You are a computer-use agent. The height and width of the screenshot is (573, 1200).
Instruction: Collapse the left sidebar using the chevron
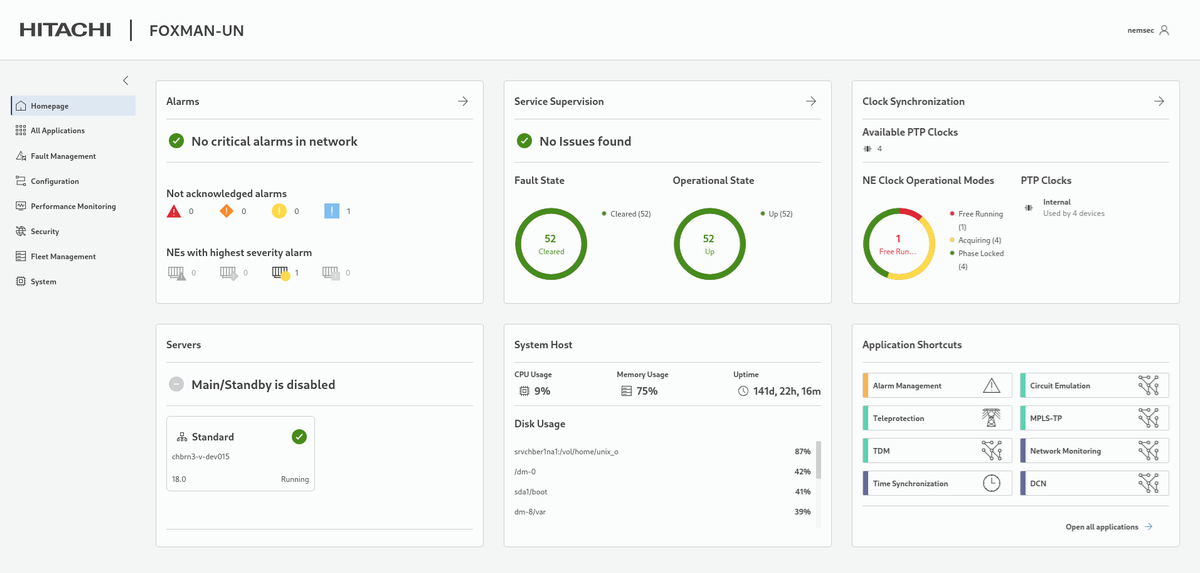pyautogui.click(x=125, y=80)
